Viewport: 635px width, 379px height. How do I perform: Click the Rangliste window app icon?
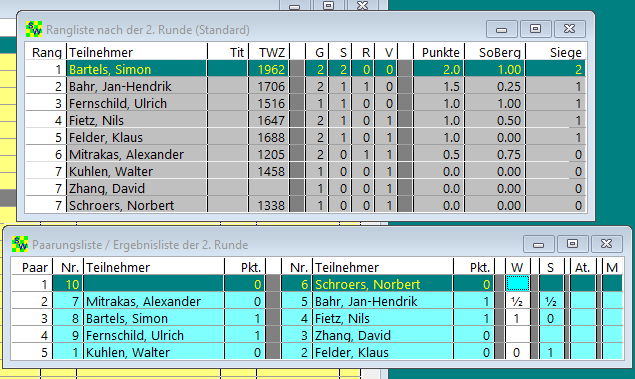pos(34,30)
